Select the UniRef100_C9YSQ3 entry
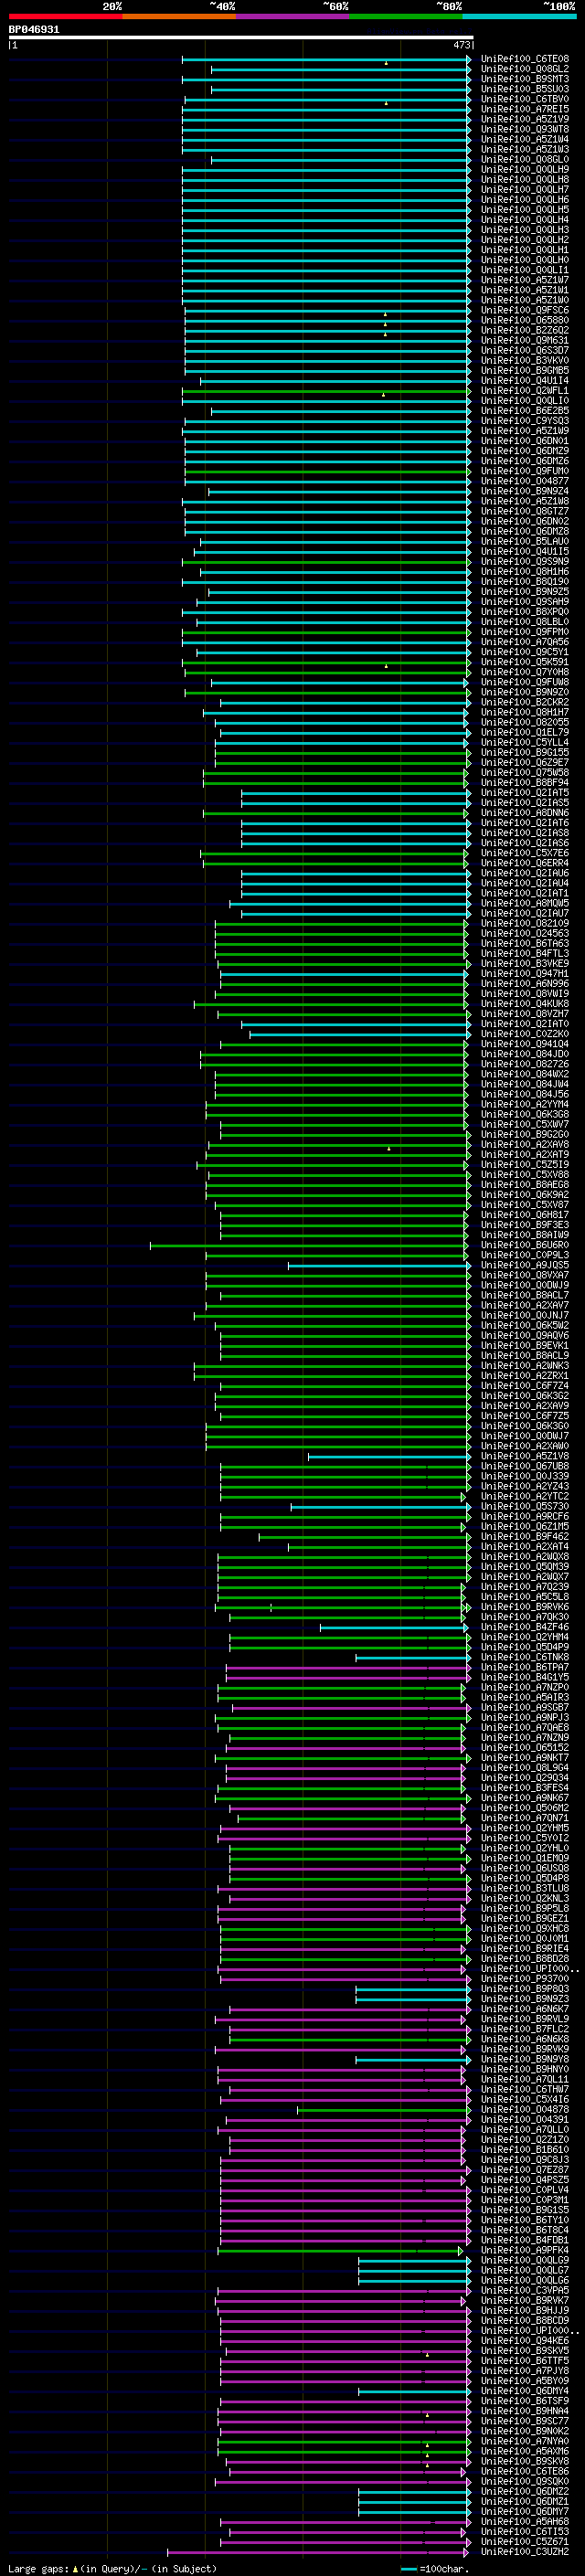This screenshot has height=2576, width=585. [x=525, y=421]
